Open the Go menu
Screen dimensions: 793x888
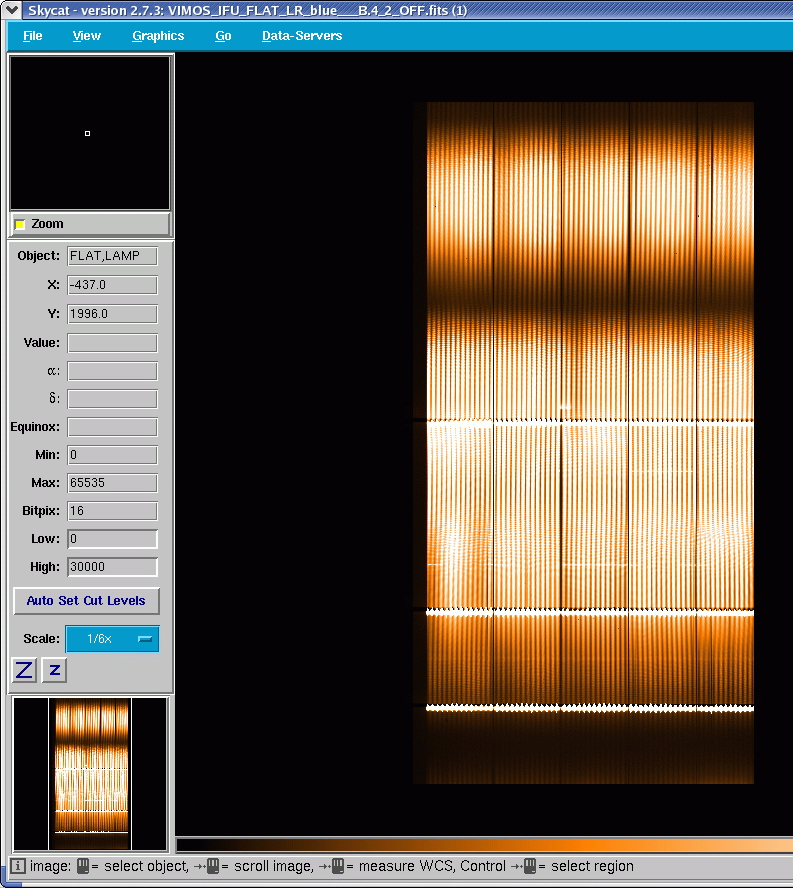coord(223,36)
